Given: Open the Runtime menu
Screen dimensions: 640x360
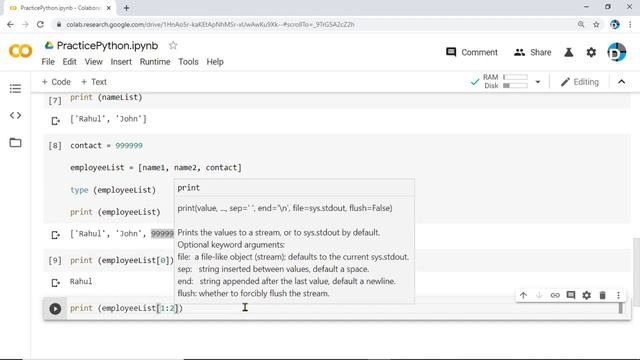Looking at the screenshot, I should click(x=155, y=62).
